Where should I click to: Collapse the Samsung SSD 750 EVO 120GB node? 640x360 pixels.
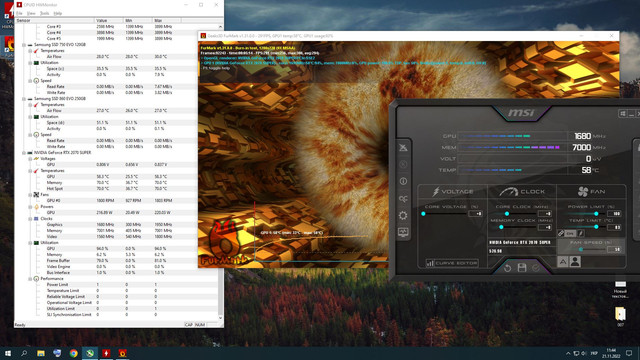point(24,44)
